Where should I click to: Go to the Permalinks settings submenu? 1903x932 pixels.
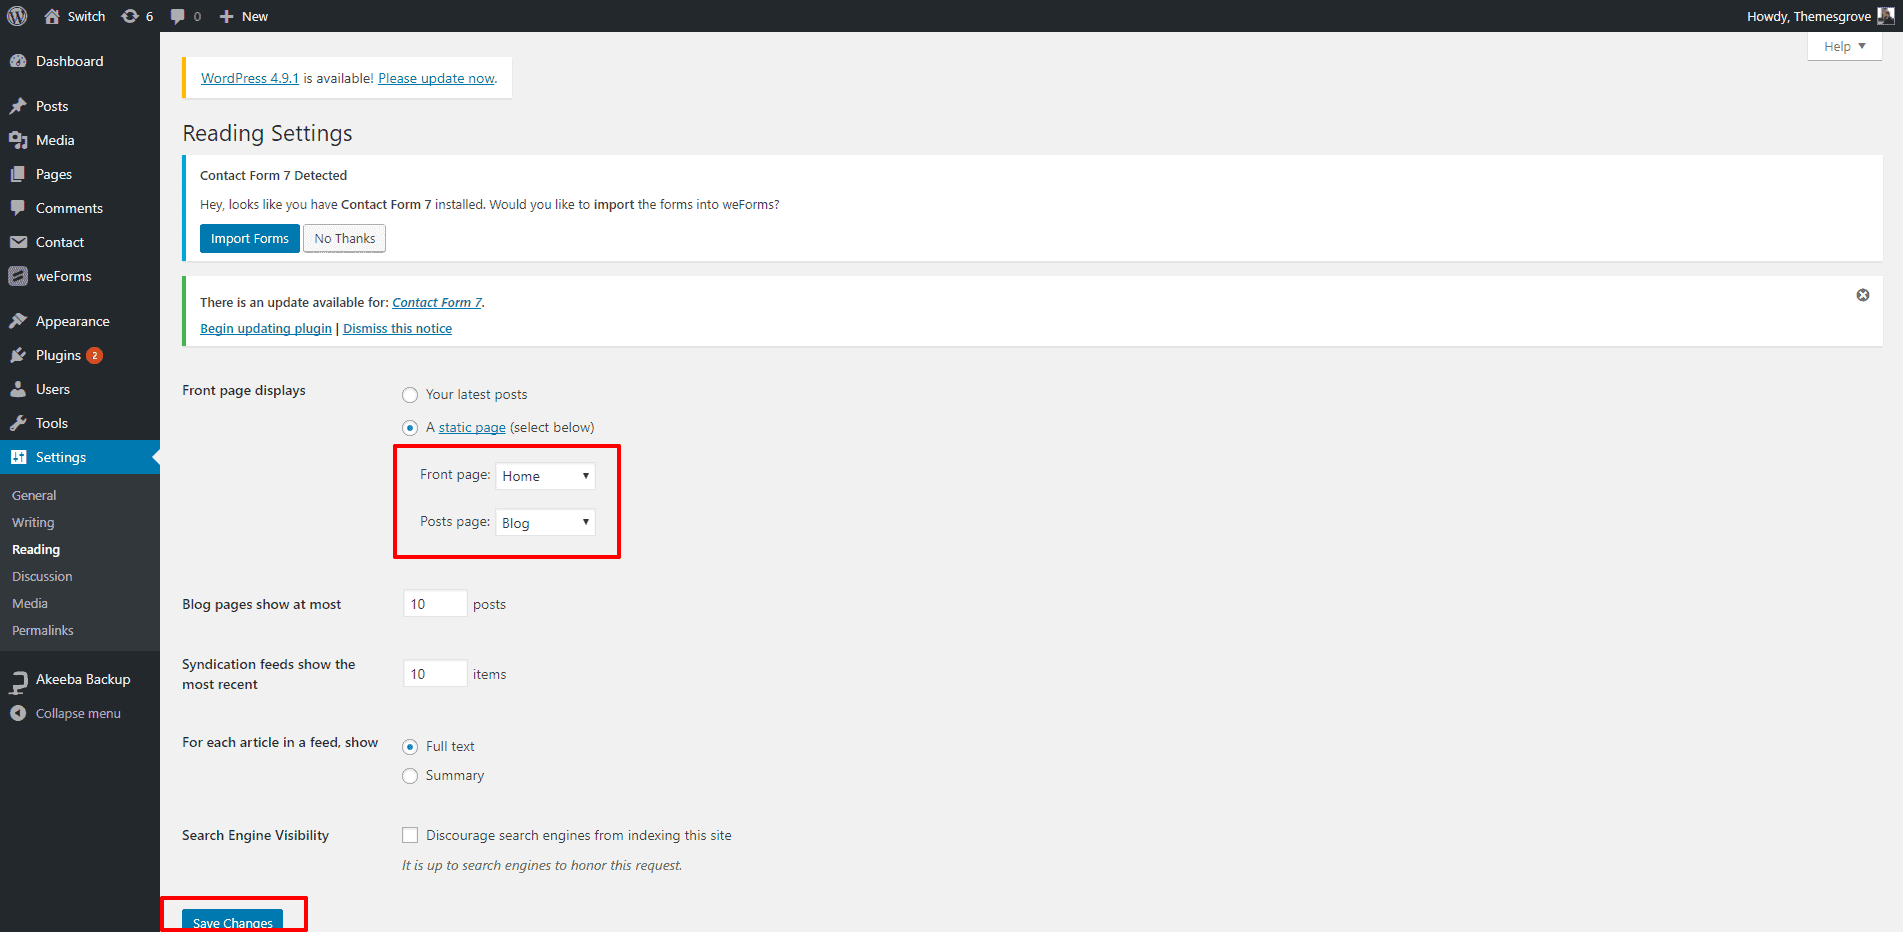(x=43, y=630)
